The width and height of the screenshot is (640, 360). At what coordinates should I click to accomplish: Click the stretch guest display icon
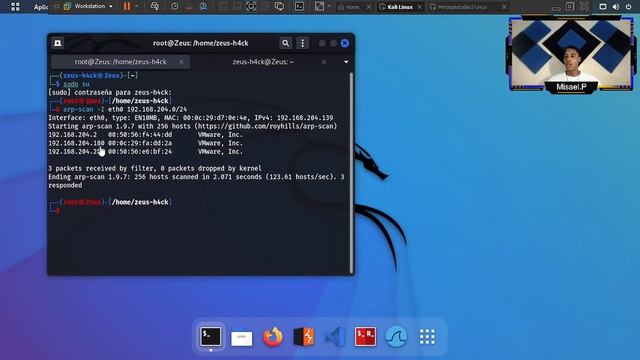coord(319,6)
